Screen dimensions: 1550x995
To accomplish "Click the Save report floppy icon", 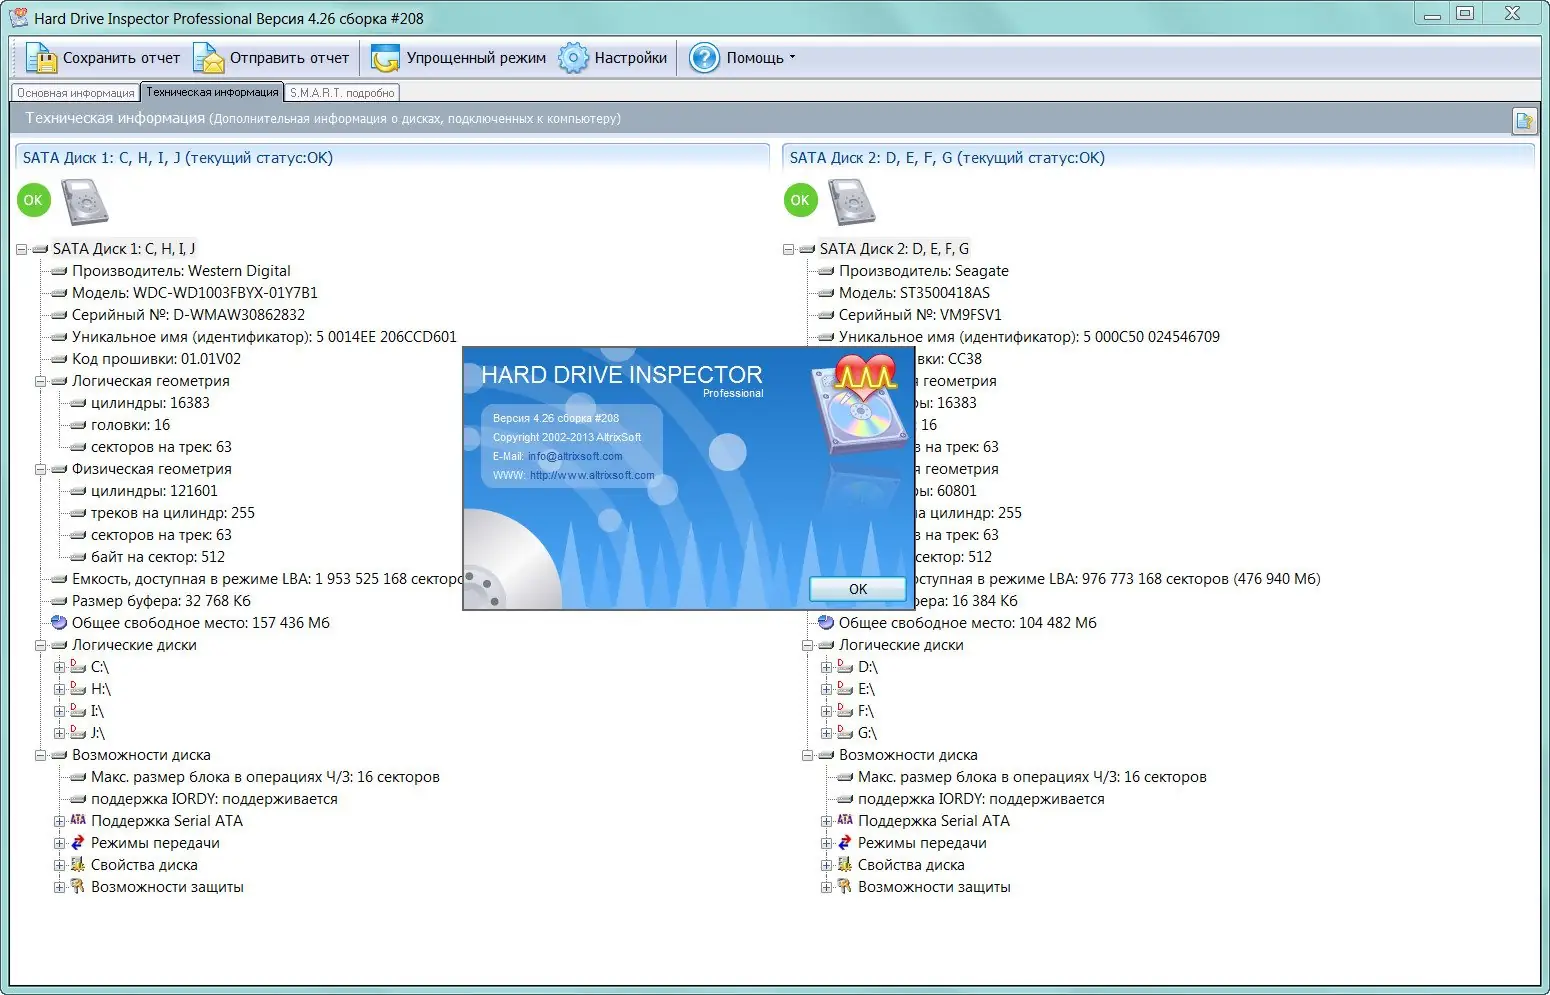I will 41,58.
